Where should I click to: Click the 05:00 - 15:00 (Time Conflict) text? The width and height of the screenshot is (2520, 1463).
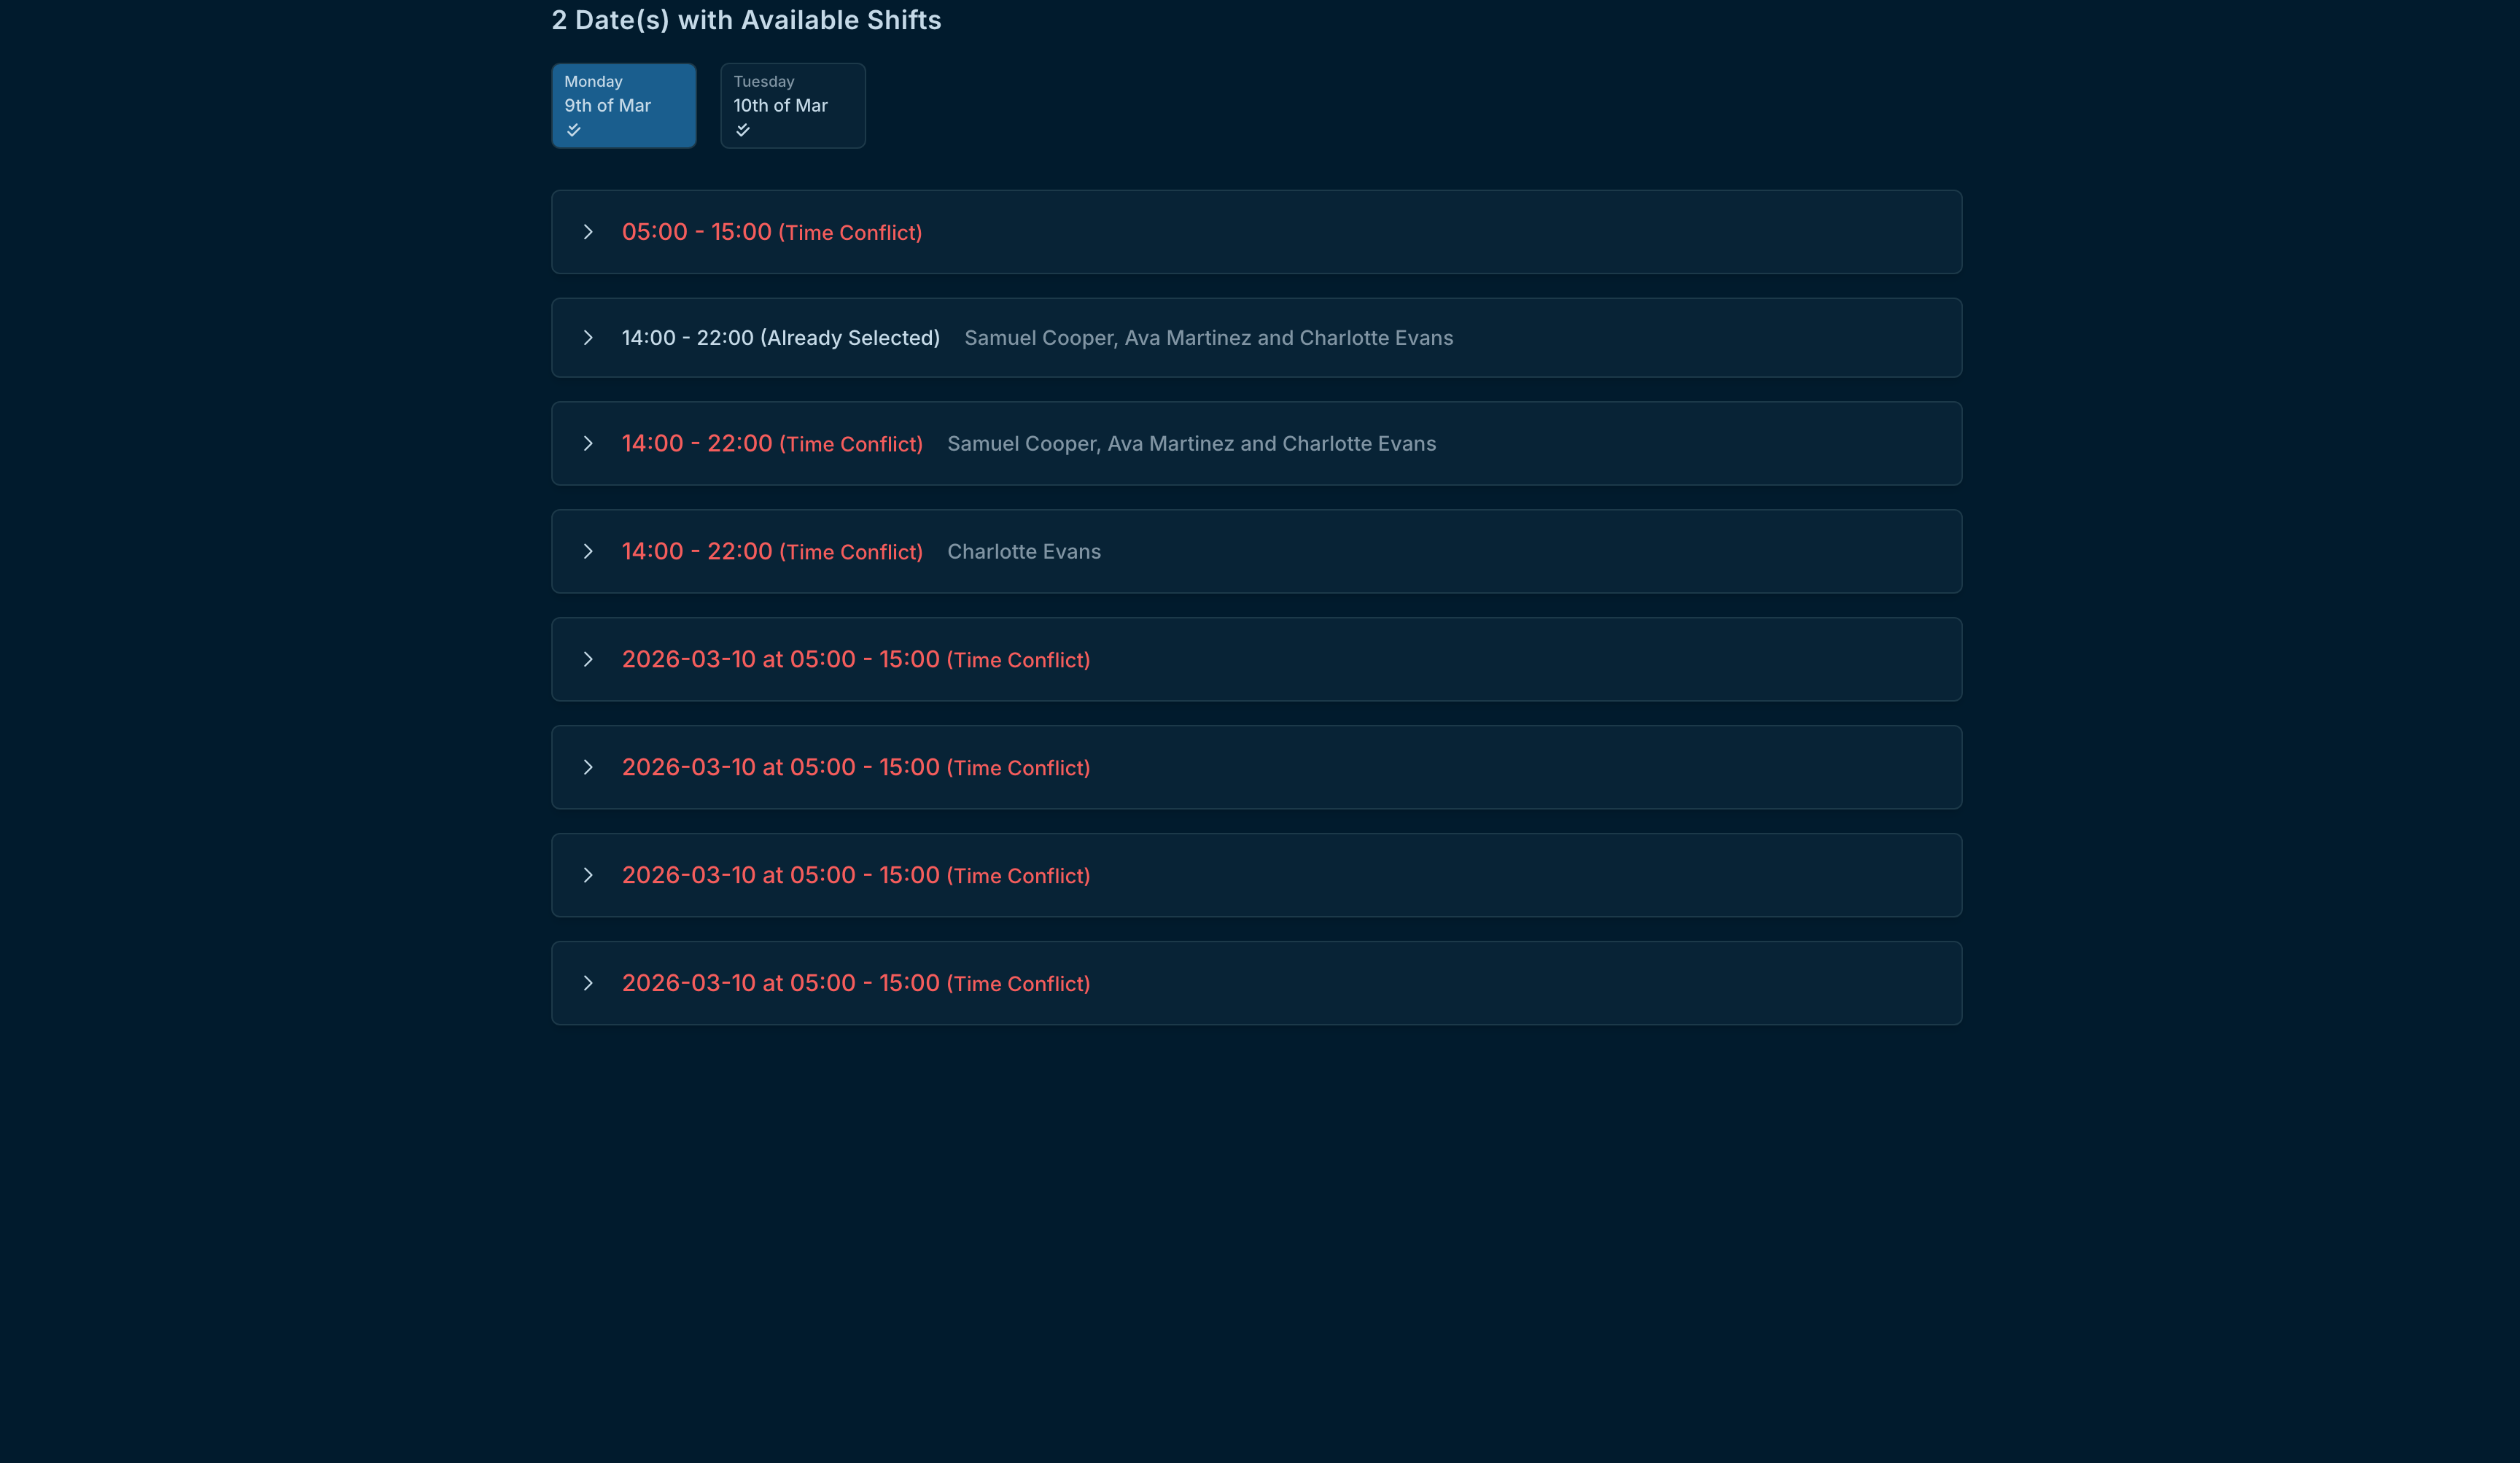click(x=771, y=232)
